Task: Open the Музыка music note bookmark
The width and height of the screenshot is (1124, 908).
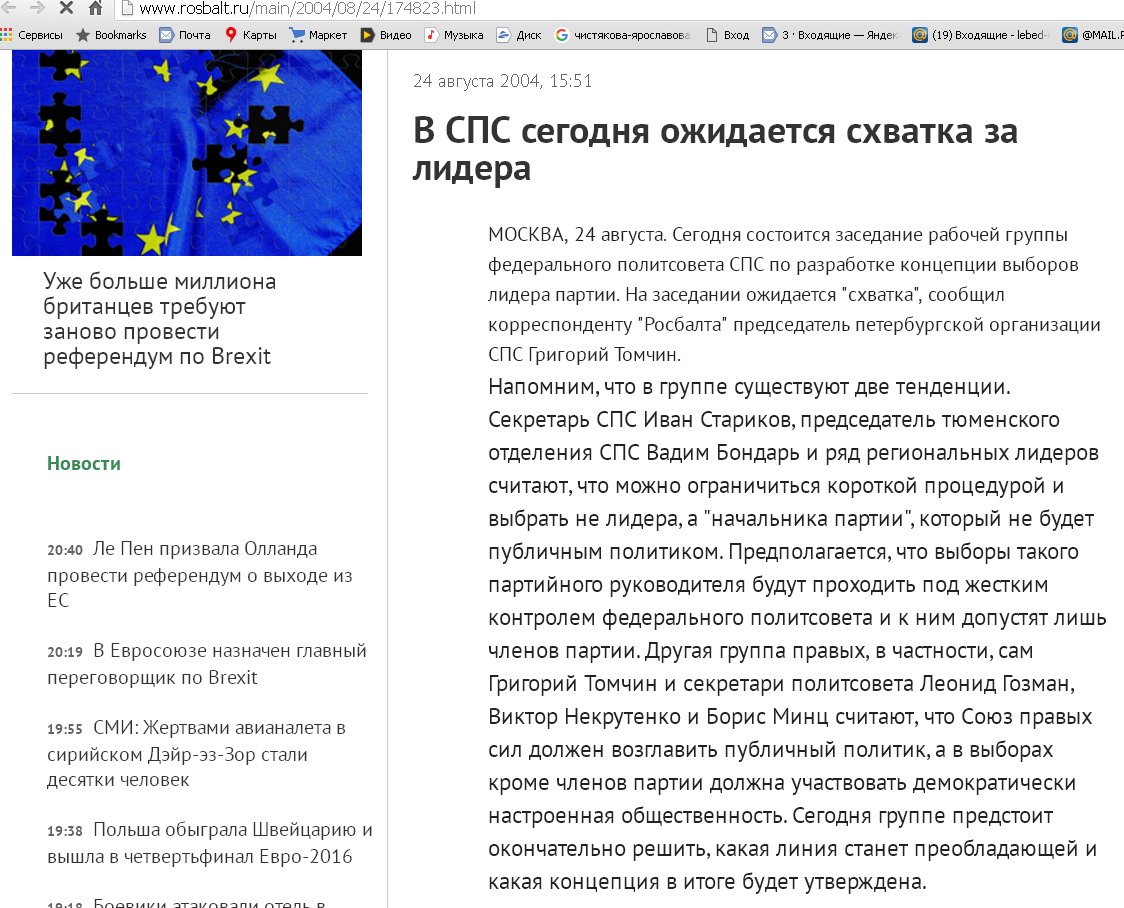Action: [x=454, y=34]
